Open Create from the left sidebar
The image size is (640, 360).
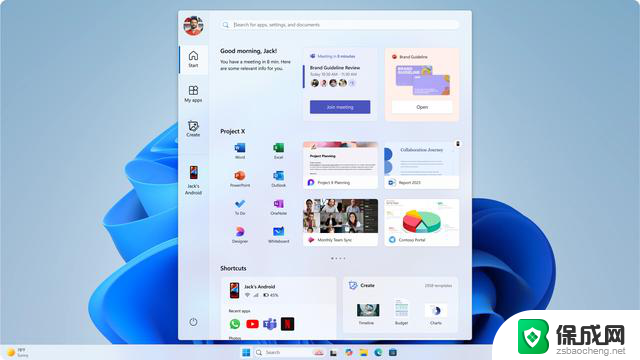pos(193,128)
